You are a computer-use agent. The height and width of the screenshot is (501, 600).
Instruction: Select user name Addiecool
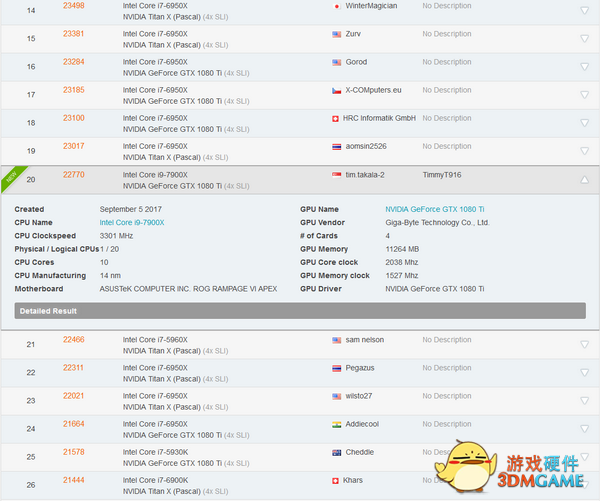(x=362, y=424)
